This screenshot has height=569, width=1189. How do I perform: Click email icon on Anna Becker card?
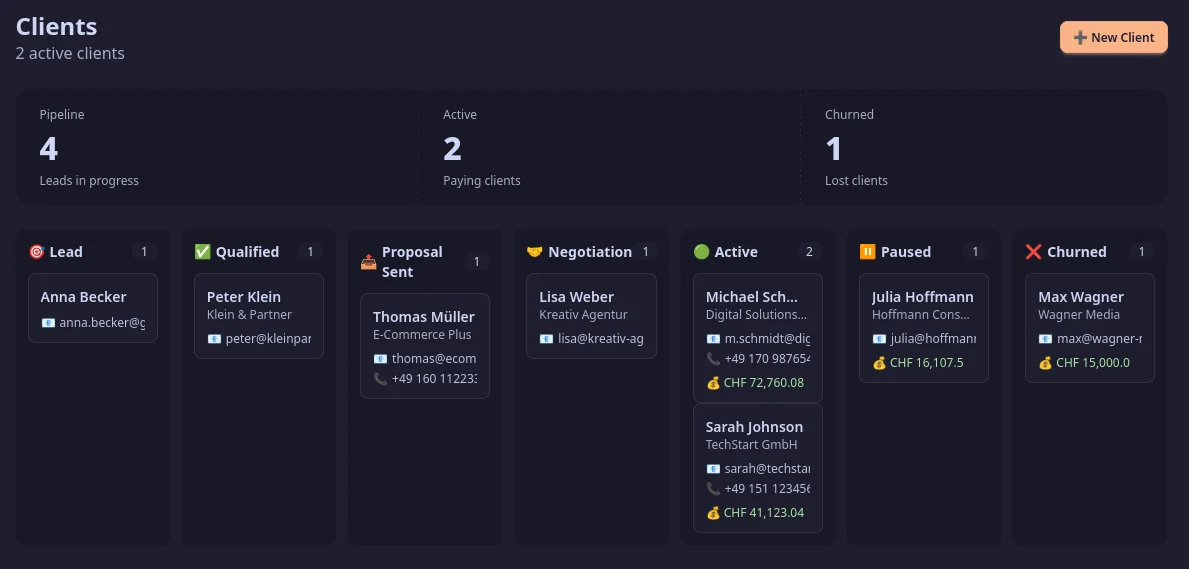pos(48,323)
